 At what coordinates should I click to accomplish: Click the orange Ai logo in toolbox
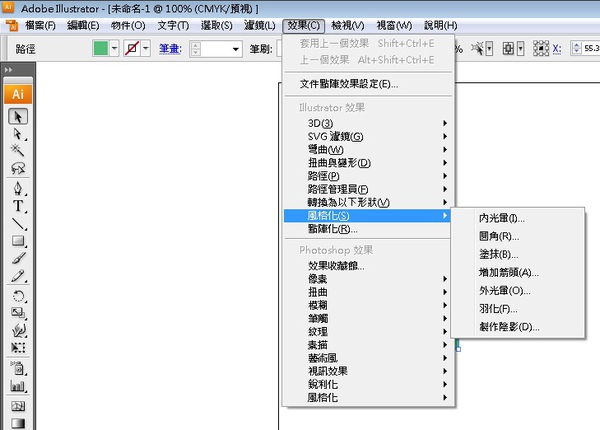[x=18, y=94]
